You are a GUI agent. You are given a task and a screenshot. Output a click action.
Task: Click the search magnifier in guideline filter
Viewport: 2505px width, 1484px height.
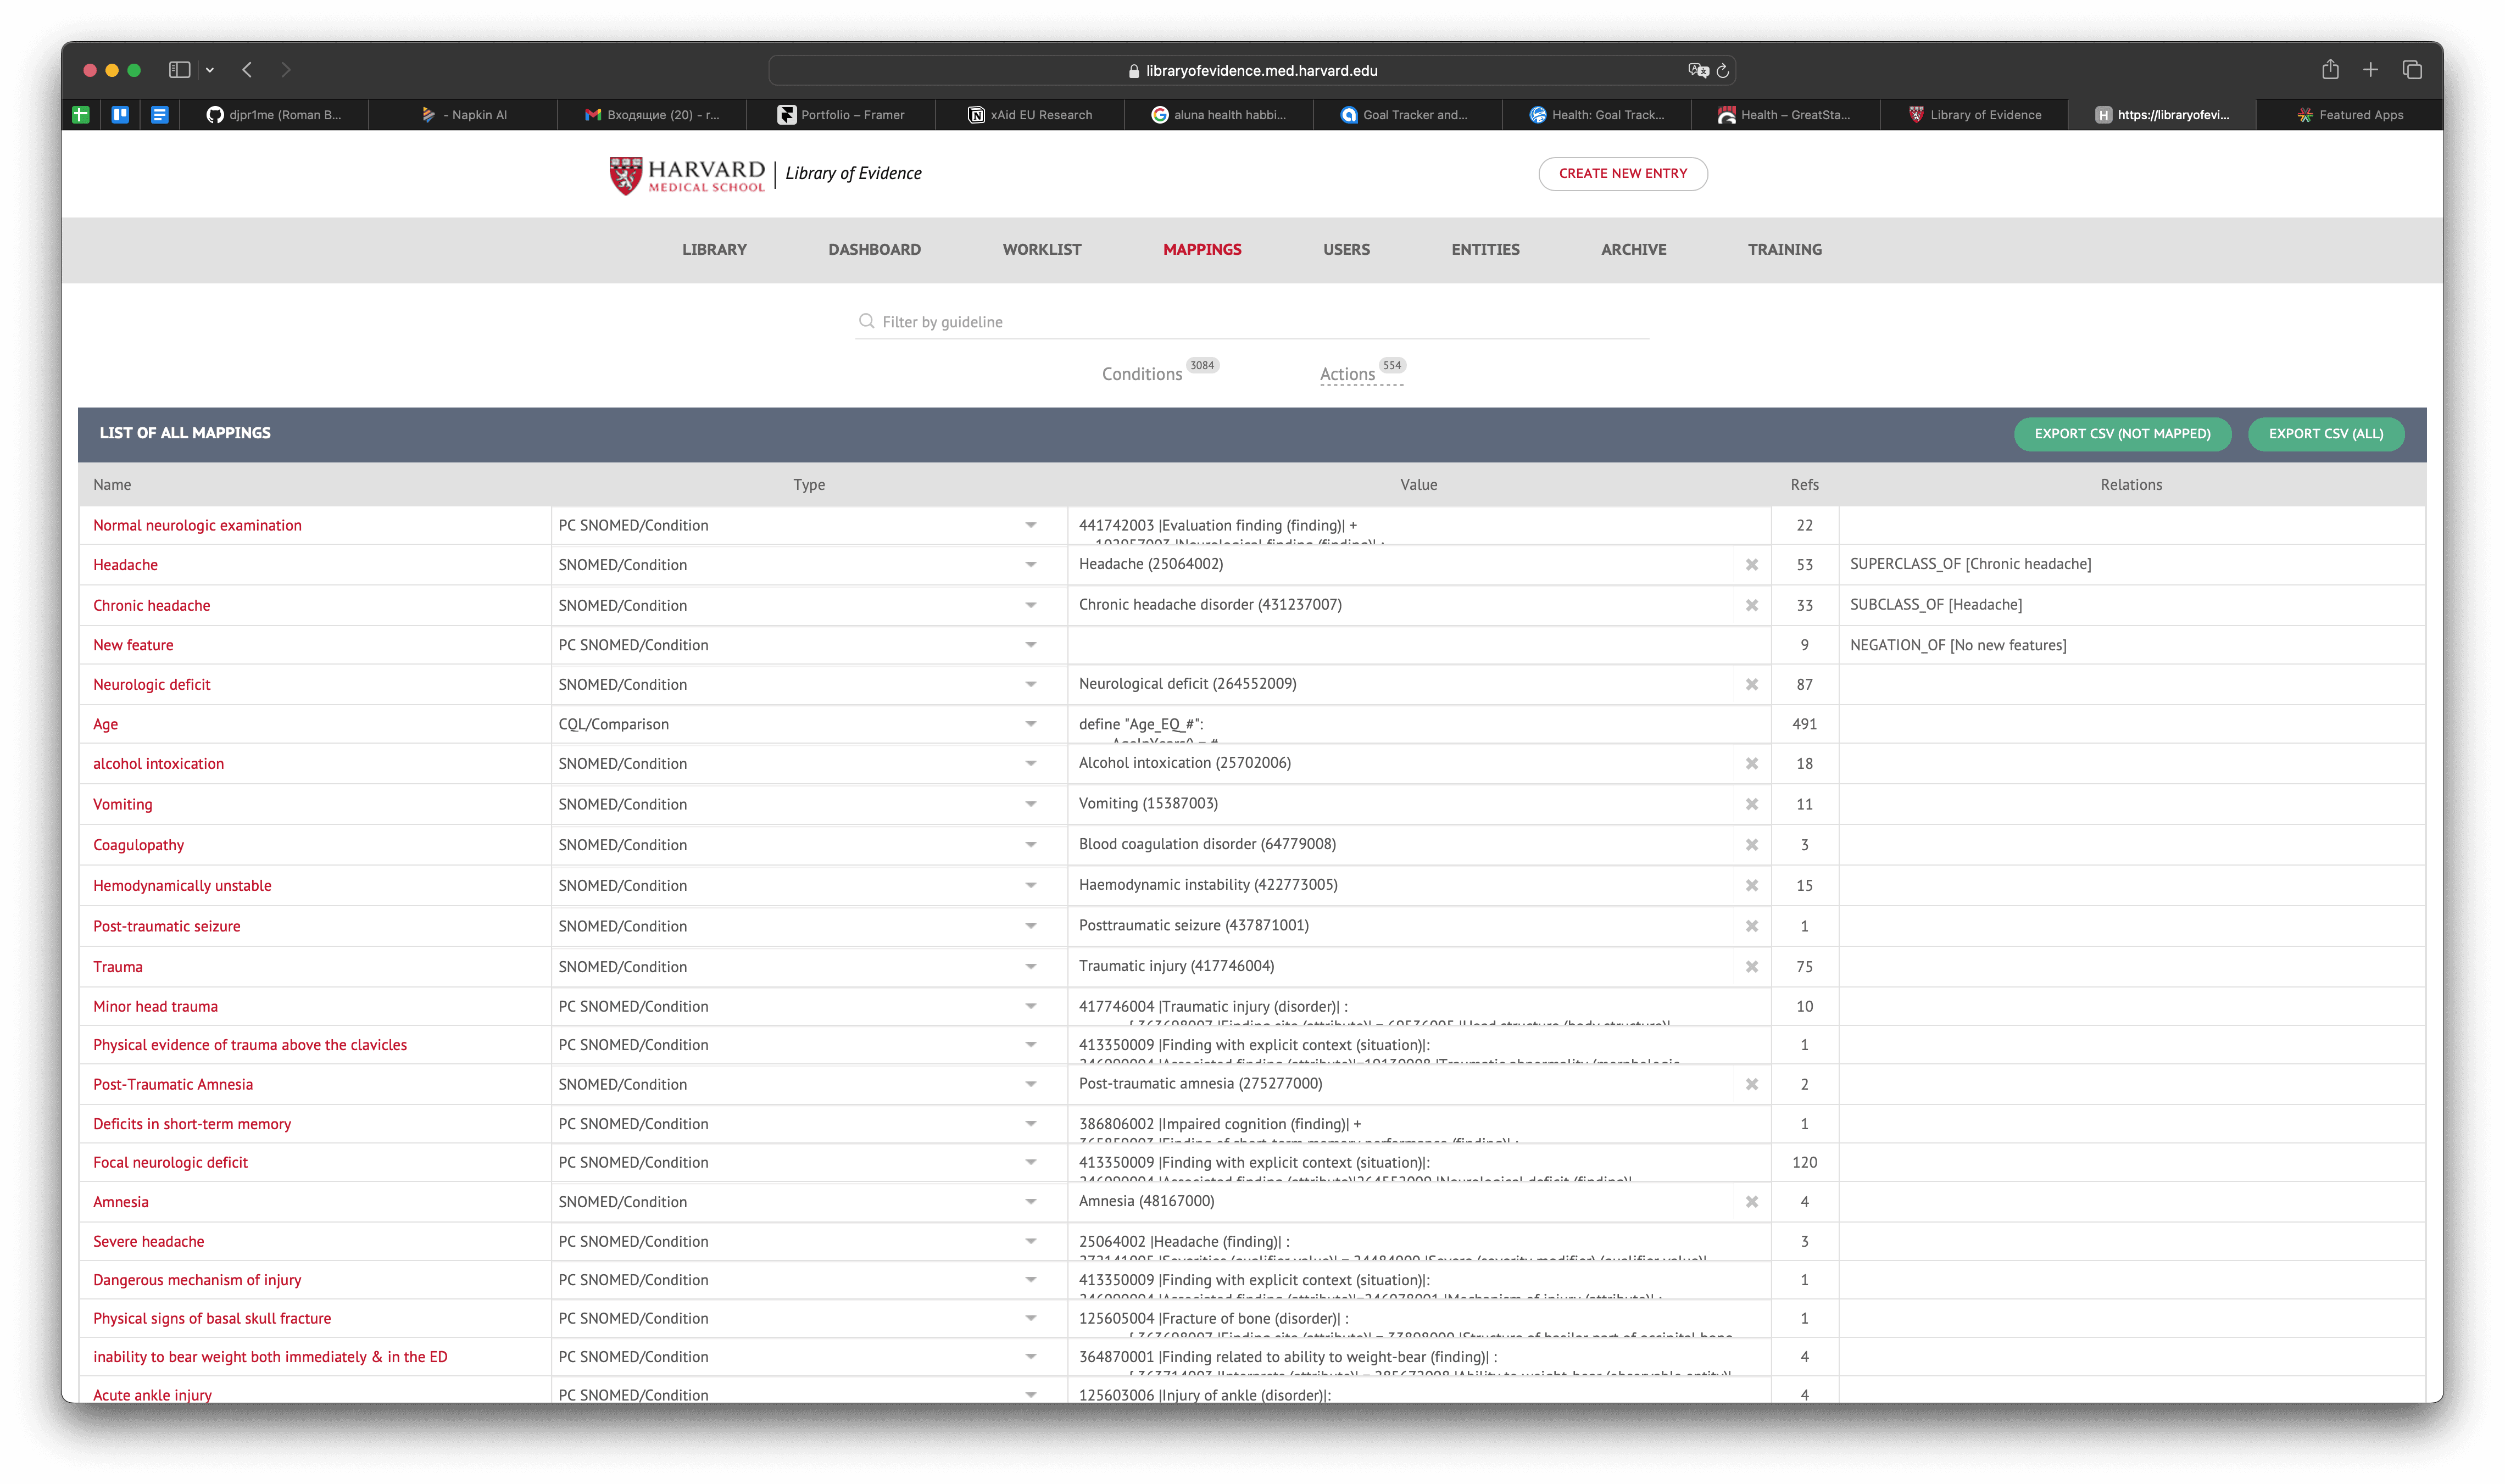click(866, 321)
